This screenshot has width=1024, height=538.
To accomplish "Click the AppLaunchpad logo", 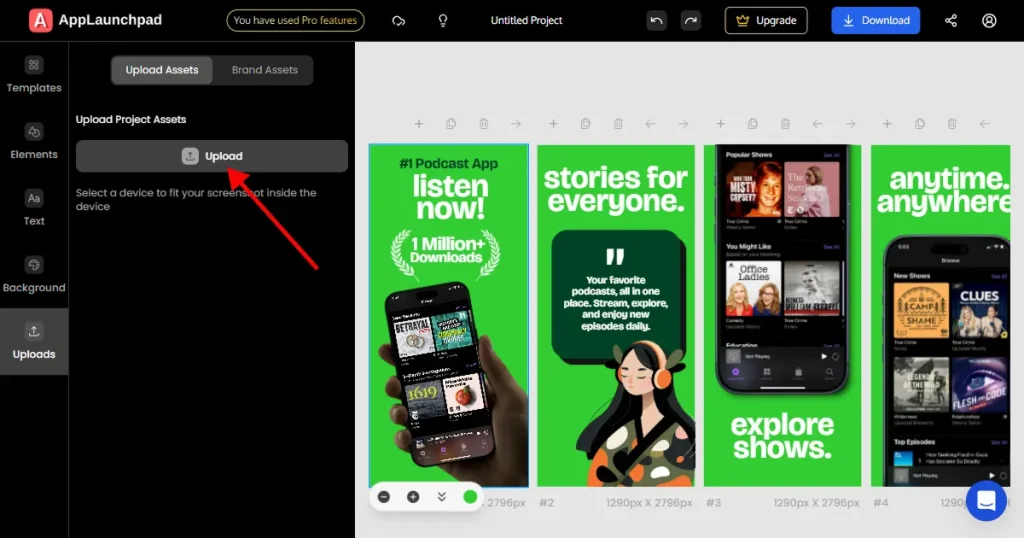I will coord(95,20).
